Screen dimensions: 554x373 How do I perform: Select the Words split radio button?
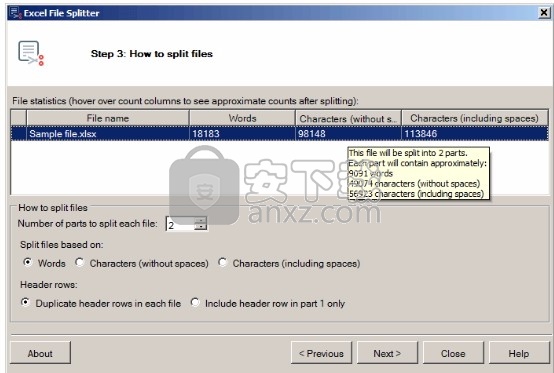click(27, 262)
